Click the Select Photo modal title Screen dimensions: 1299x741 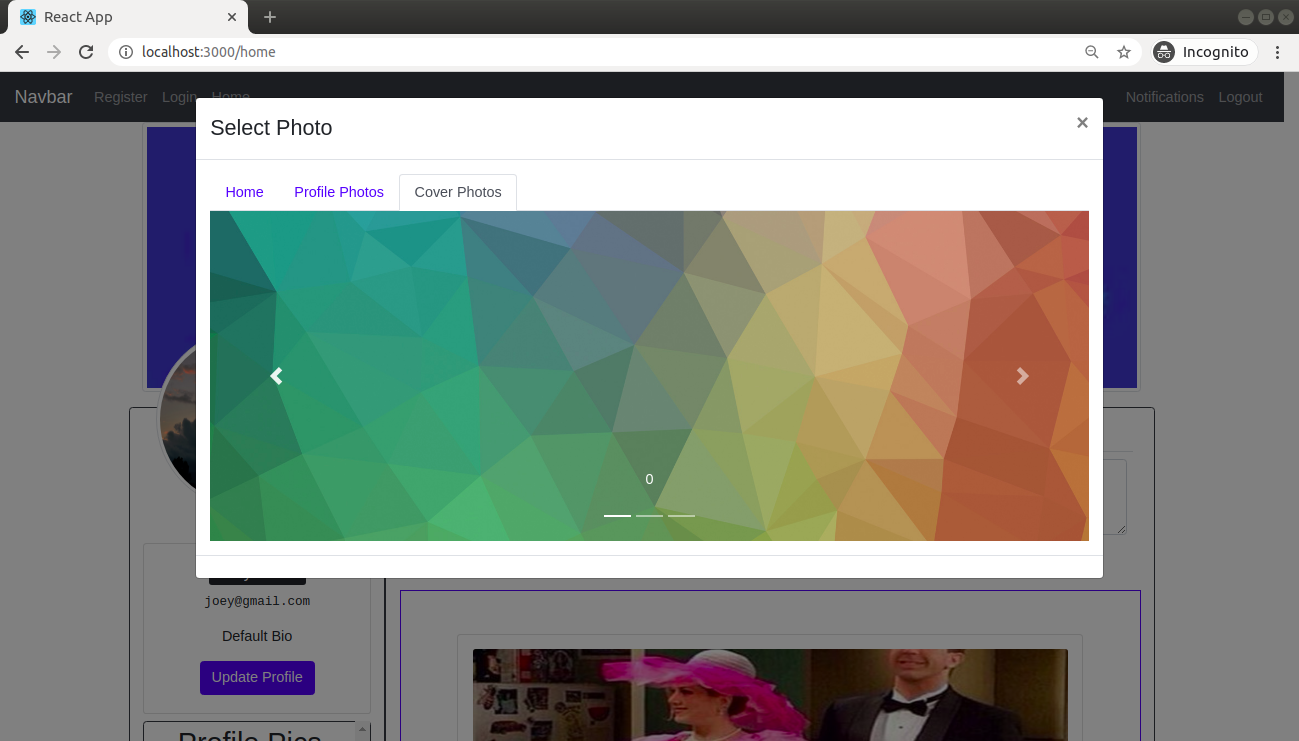click(x=271, y=127)
